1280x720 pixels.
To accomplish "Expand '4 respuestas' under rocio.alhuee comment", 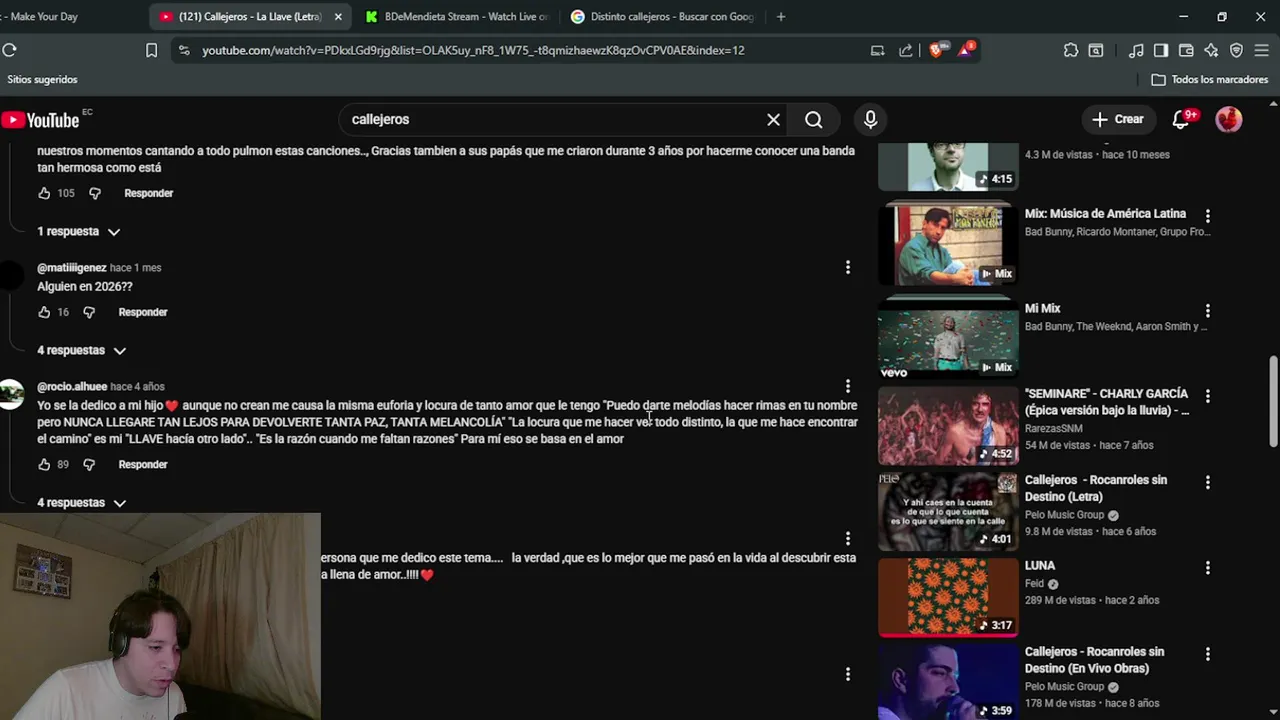I will (81, 502).
